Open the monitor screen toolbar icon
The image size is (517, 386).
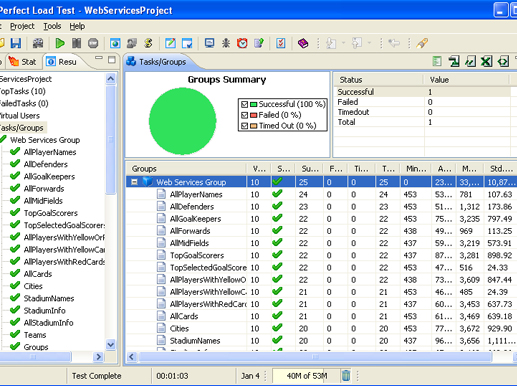click(x=209, y=43)
